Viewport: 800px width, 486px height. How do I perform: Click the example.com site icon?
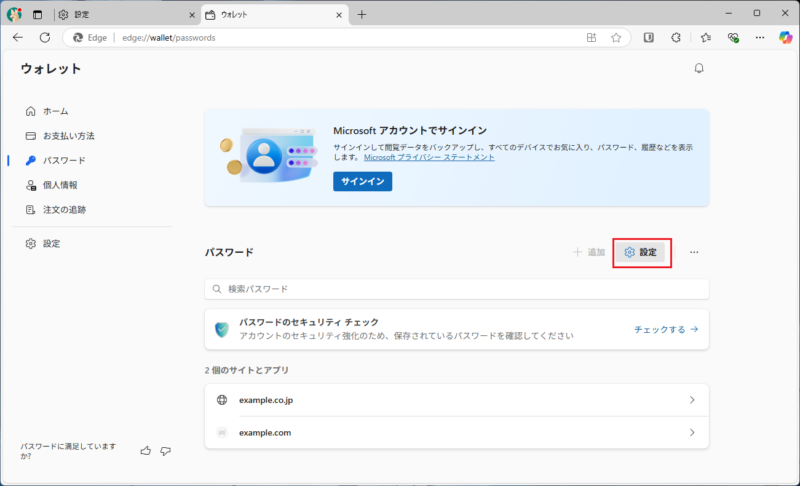click(x=222, y=432)
